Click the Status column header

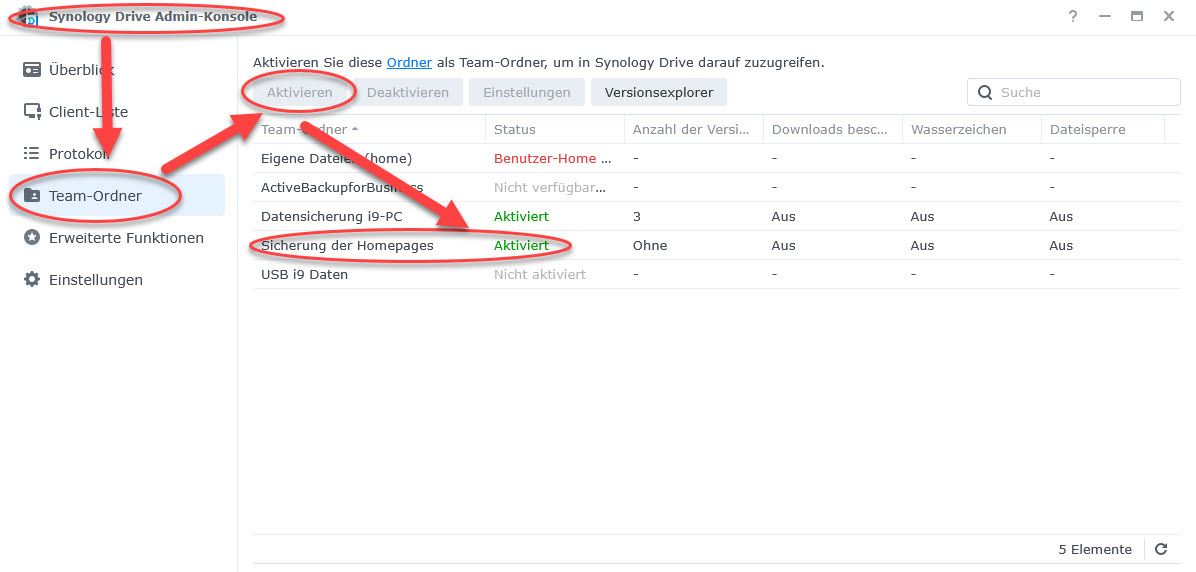pos(515,129)
